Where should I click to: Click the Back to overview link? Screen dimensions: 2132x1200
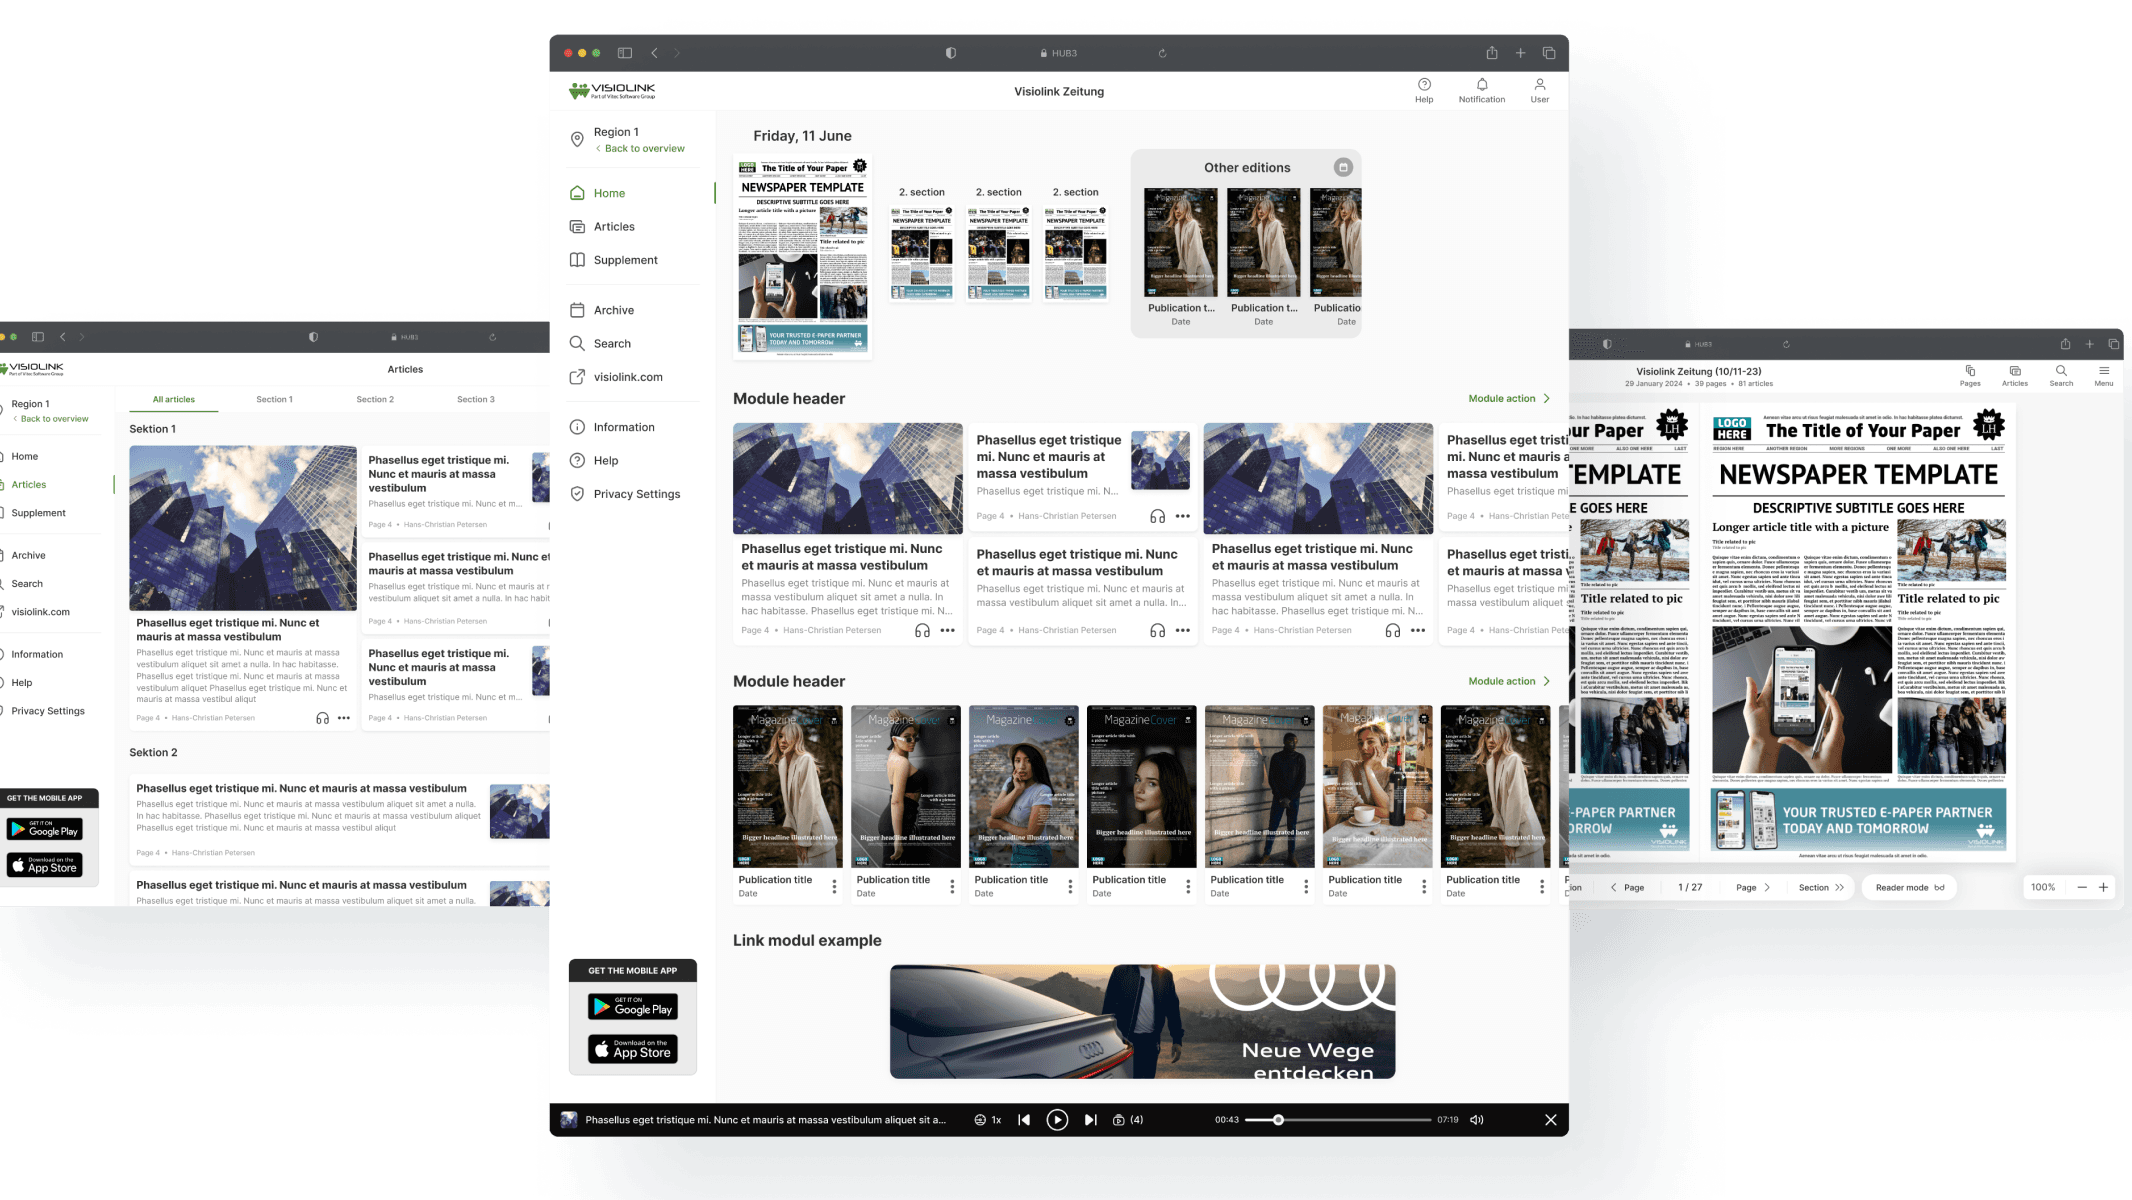click(x=644, y=148)
